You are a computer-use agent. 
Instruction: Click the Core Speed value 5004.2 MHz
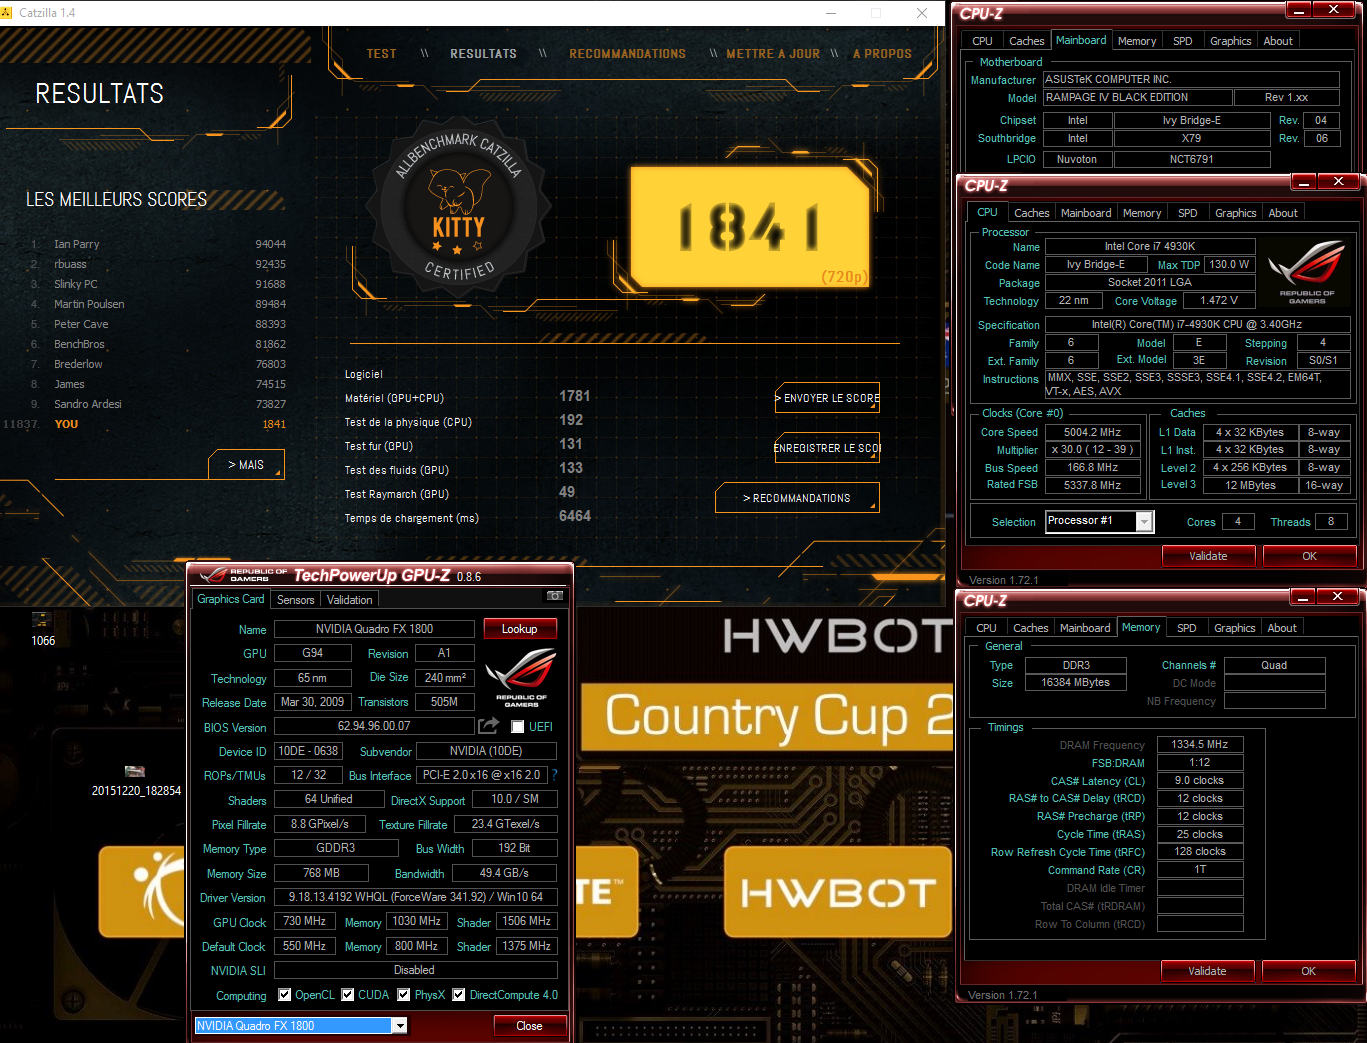(x=1092, y=432)
